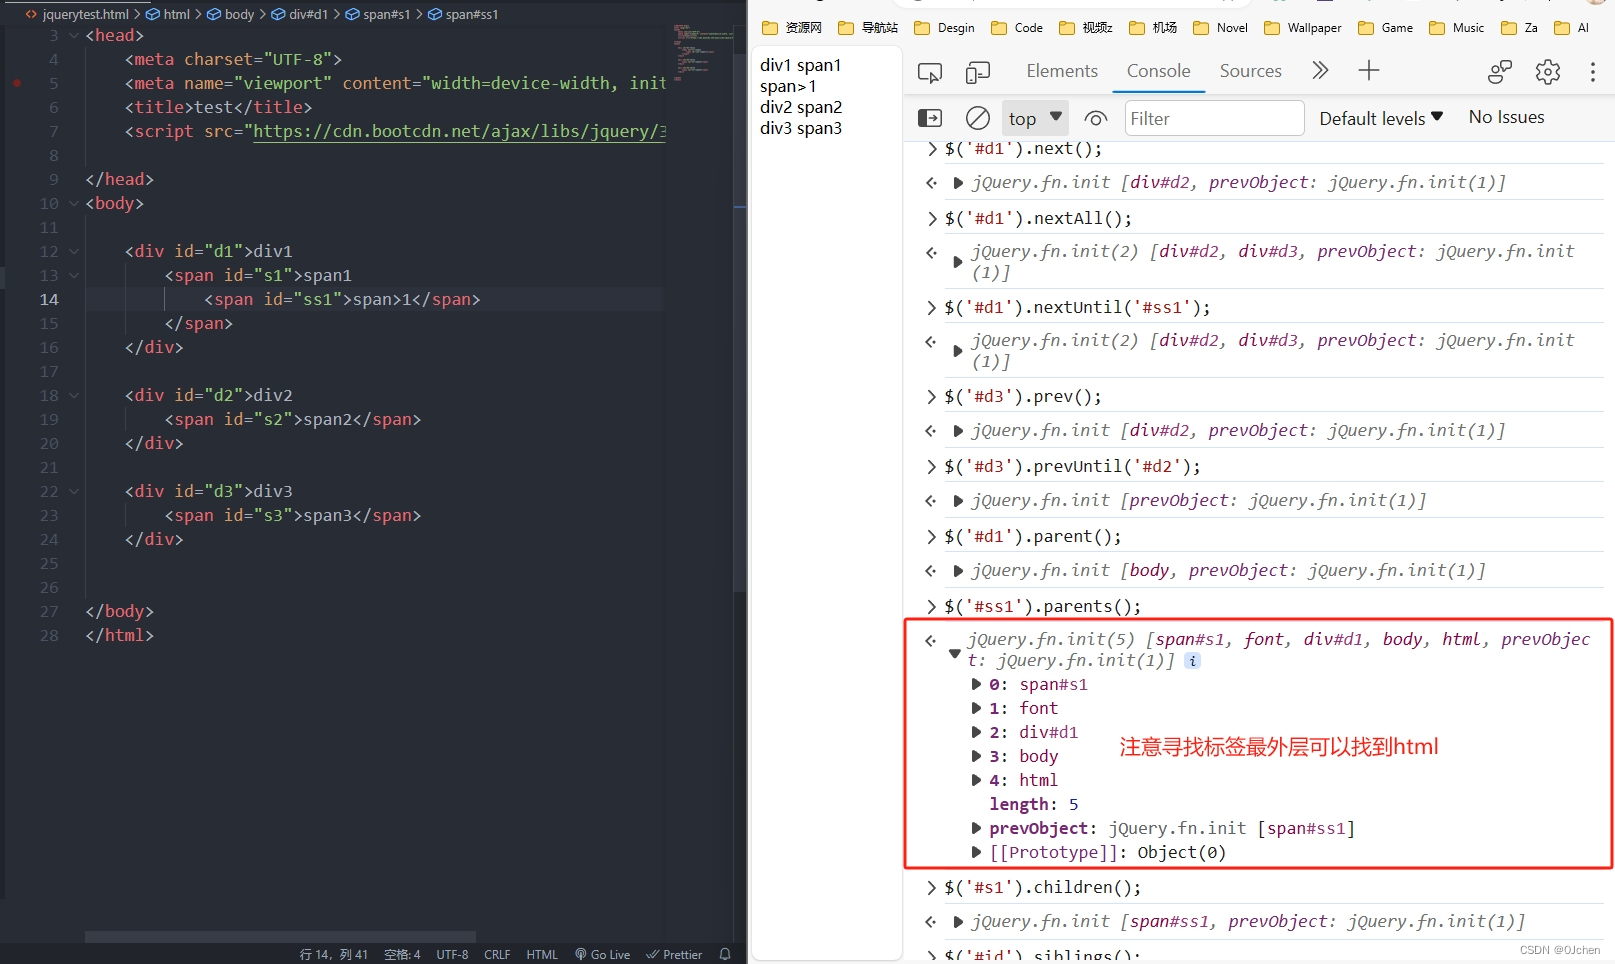
Task: Open the AI bookmark folder
Action: click(x=1572, y=28)
